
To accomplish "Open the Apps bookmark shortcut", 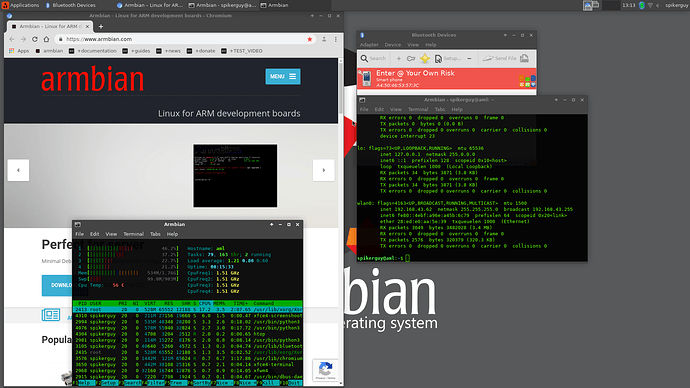I will coord(19,51).
